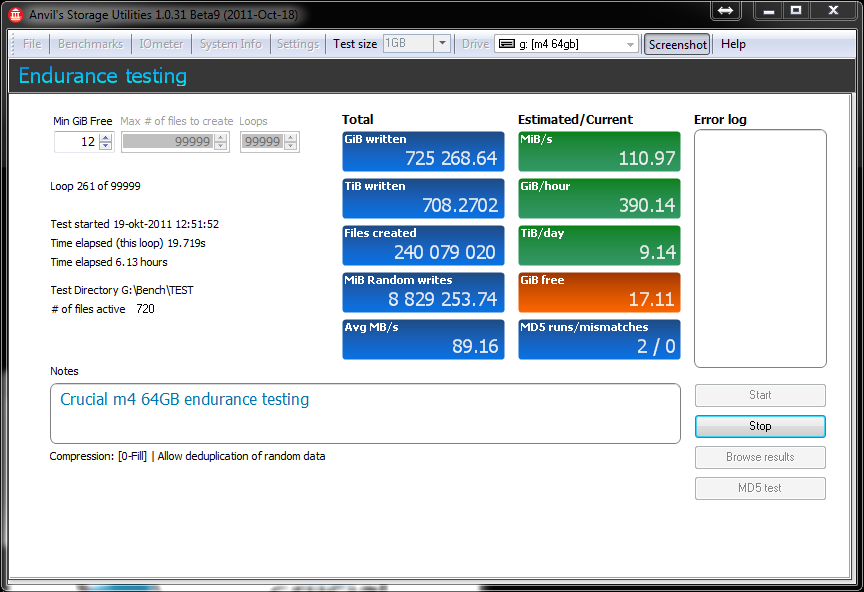Open the System Info menu
The height and width of the screenshot is (592, 864).
(x=230, y=44)
